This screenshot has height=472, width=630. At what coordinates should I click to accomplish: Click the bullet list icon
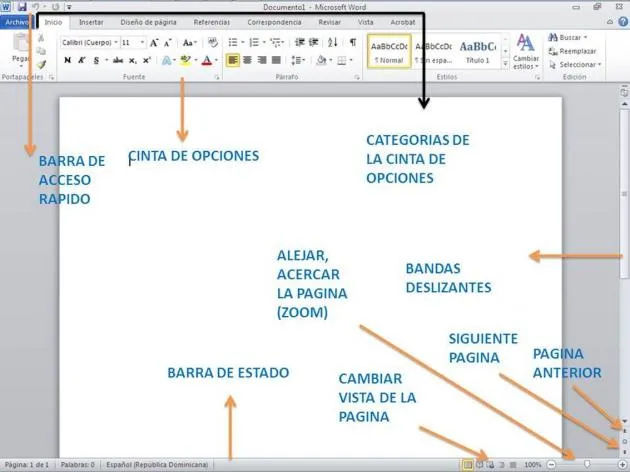tap(233, 42)
